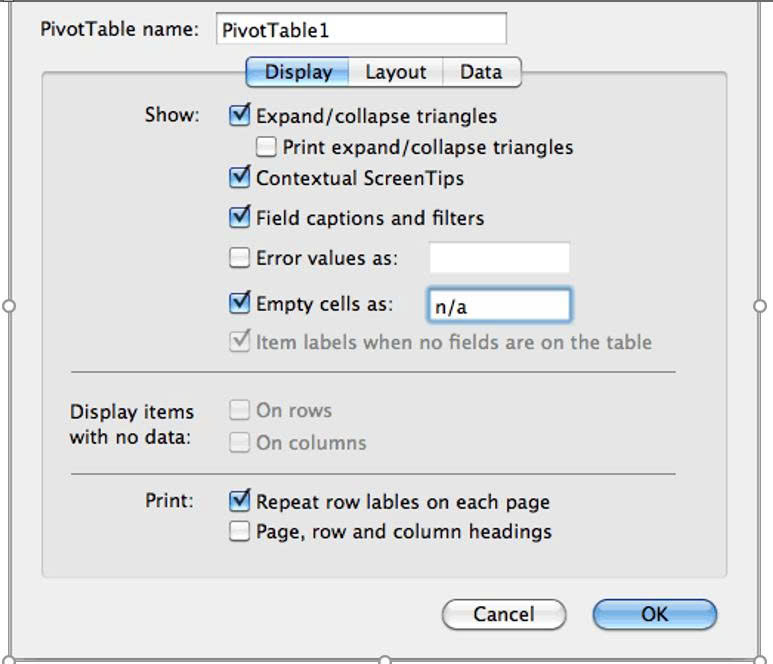Toggle Repeat row labels on each page

pos(240,501)
